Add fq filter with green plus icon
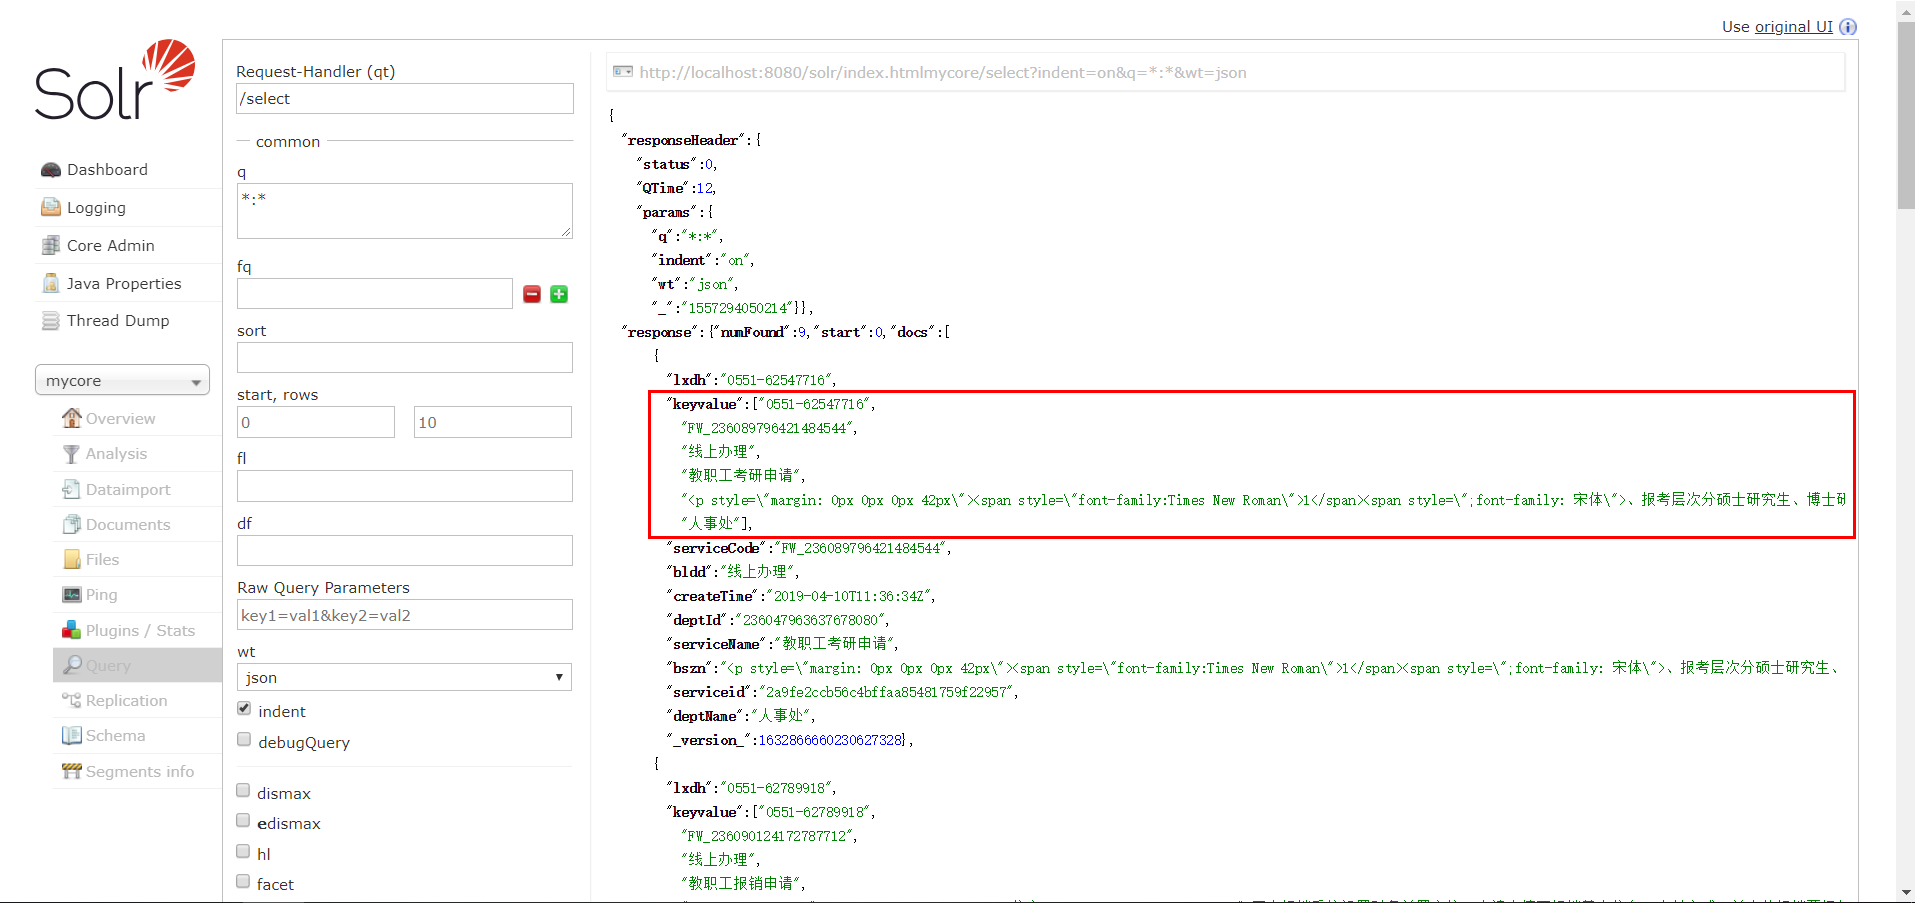Viewport: 1915px width, 903px height. (559, 294)
